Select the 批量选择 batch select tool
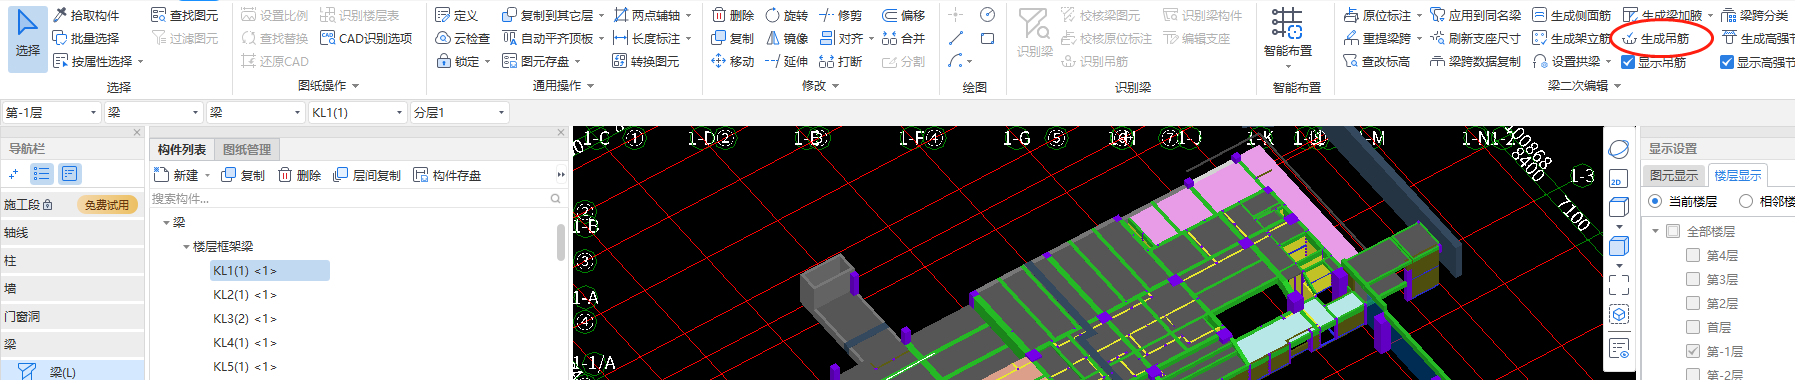1795x380 pixels. coord(86,38)
